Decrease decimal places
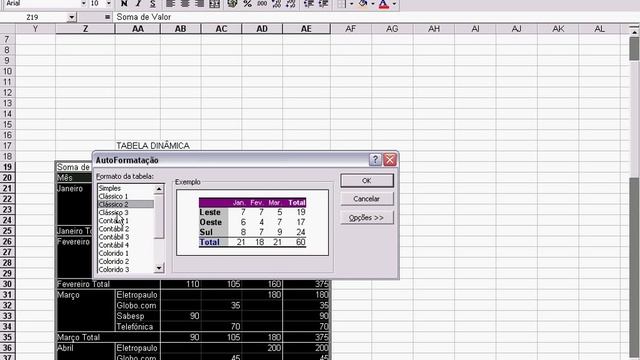The image size is (640, 360). point(291,4)
